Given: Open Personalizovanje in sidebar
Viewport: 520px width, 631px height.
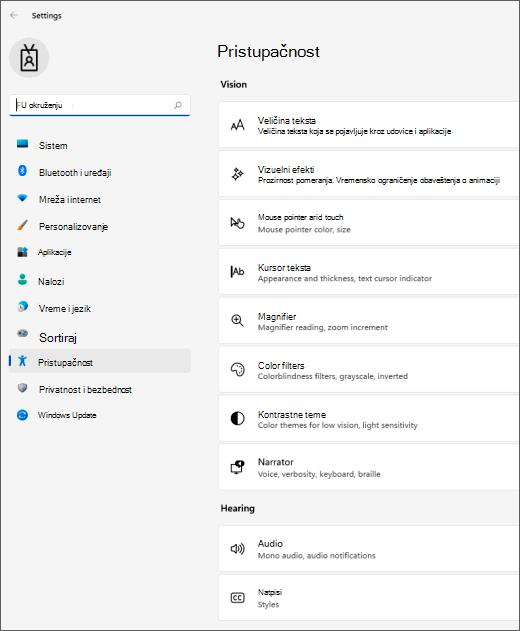Looking at the screenshot, I should point(100,226).
